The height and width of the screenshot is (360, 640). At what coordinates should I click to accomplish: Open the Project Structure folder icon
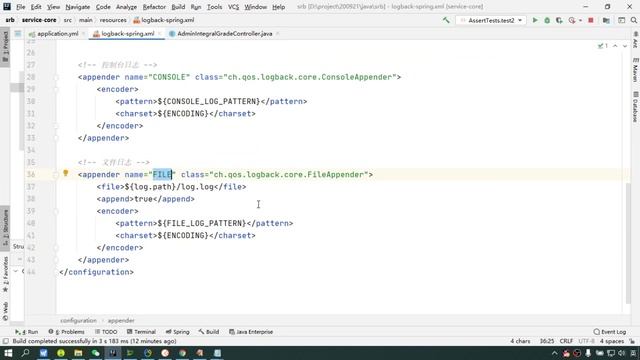[606, 20]
